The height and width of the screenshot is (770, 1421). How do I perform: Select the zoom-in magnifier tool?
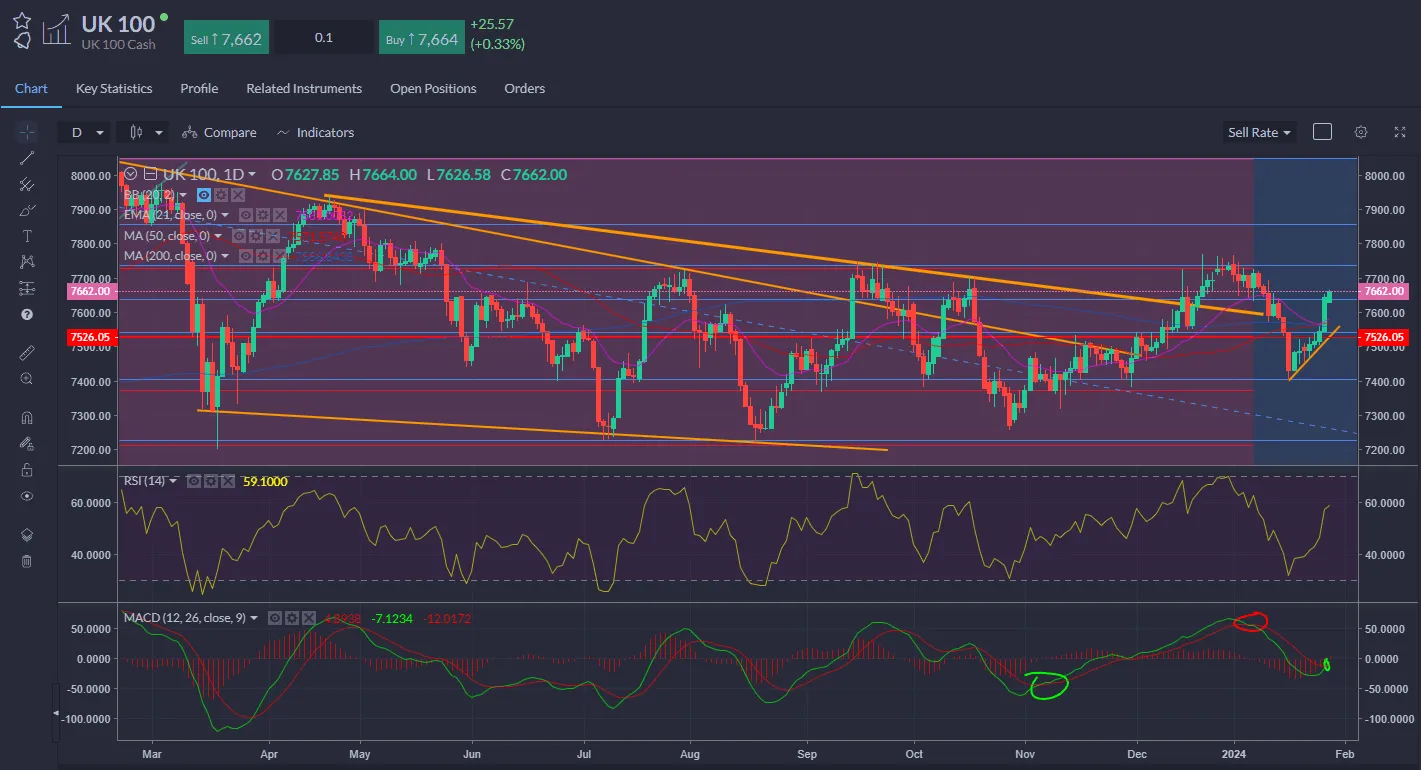[26, 378]
